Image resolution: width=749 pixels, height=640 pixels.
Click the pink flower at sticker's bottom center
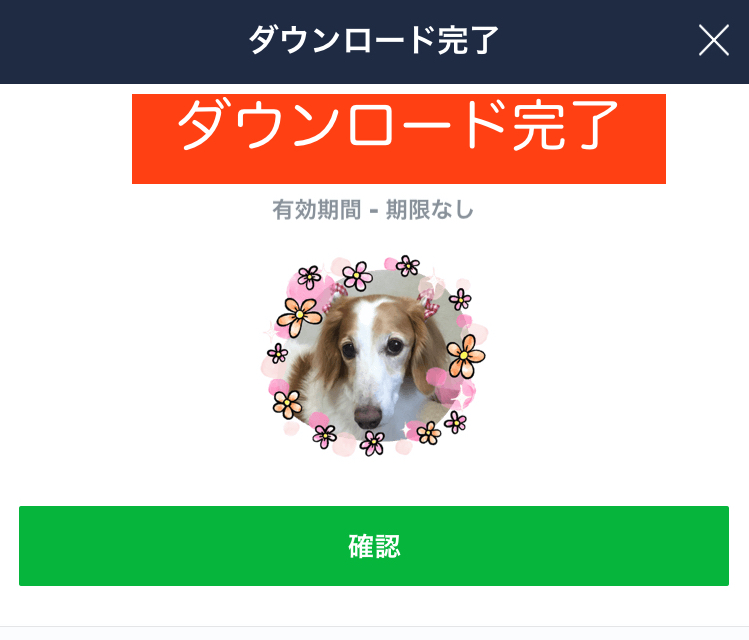pos(372,443)
